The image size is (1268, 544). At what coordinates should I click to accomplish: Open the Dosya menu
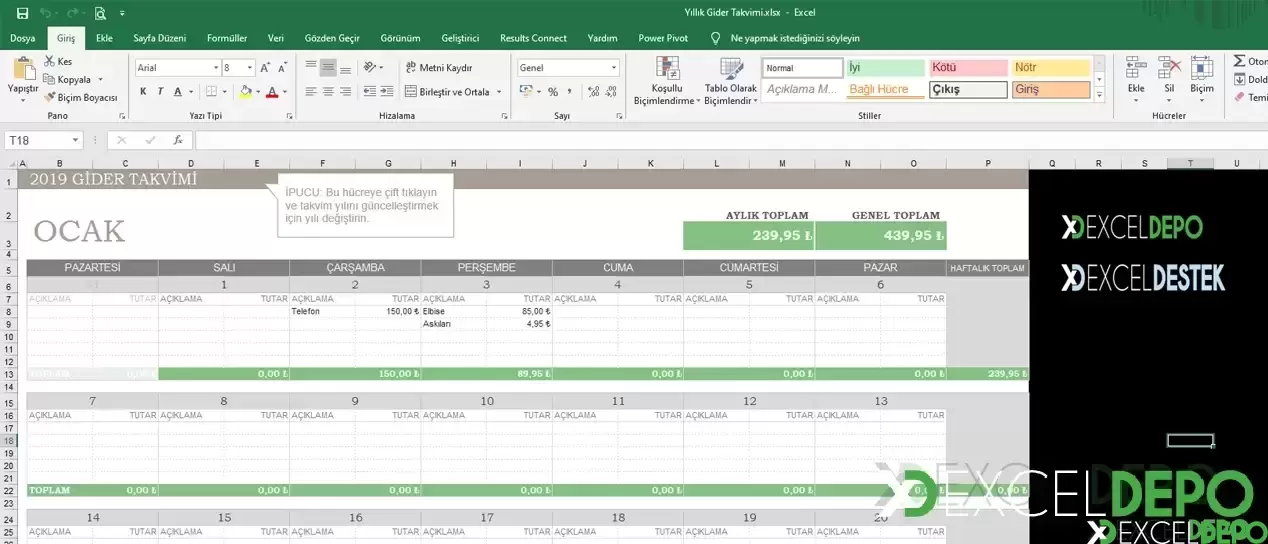[23, 38]
